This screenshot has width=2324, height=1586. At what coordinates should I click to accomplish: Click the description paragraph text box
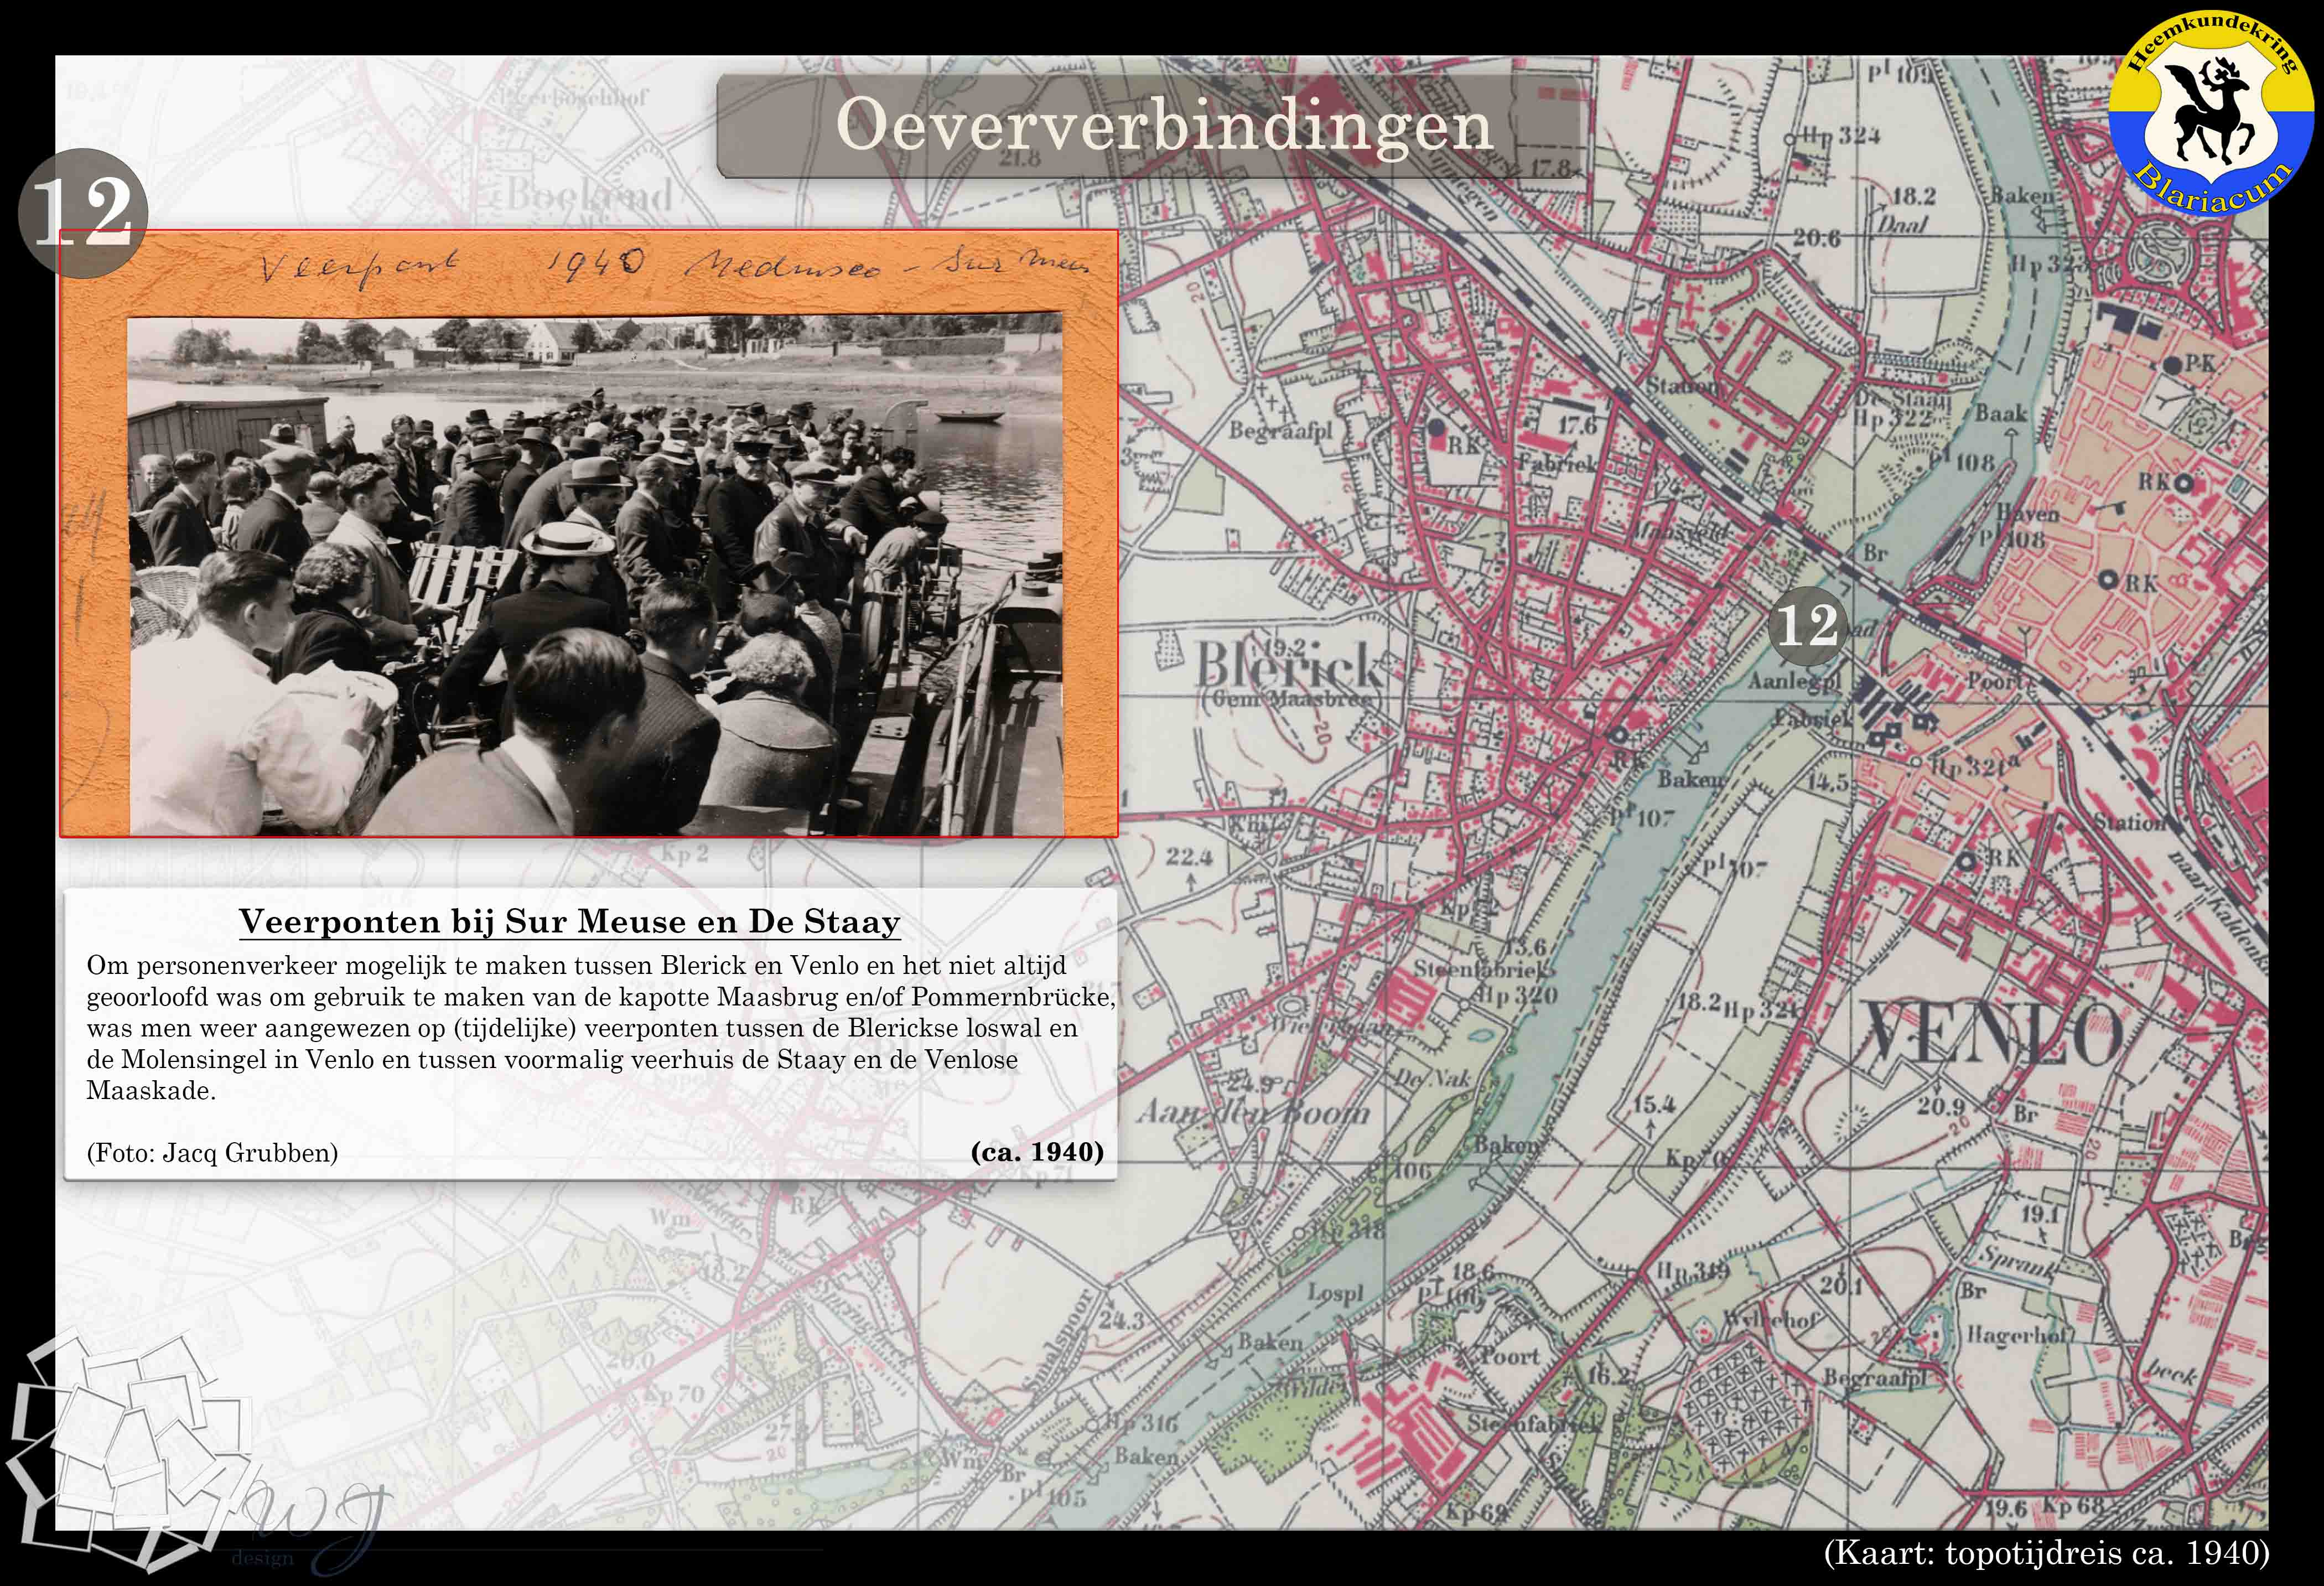pyautogui.click(x=600, y=1028)
